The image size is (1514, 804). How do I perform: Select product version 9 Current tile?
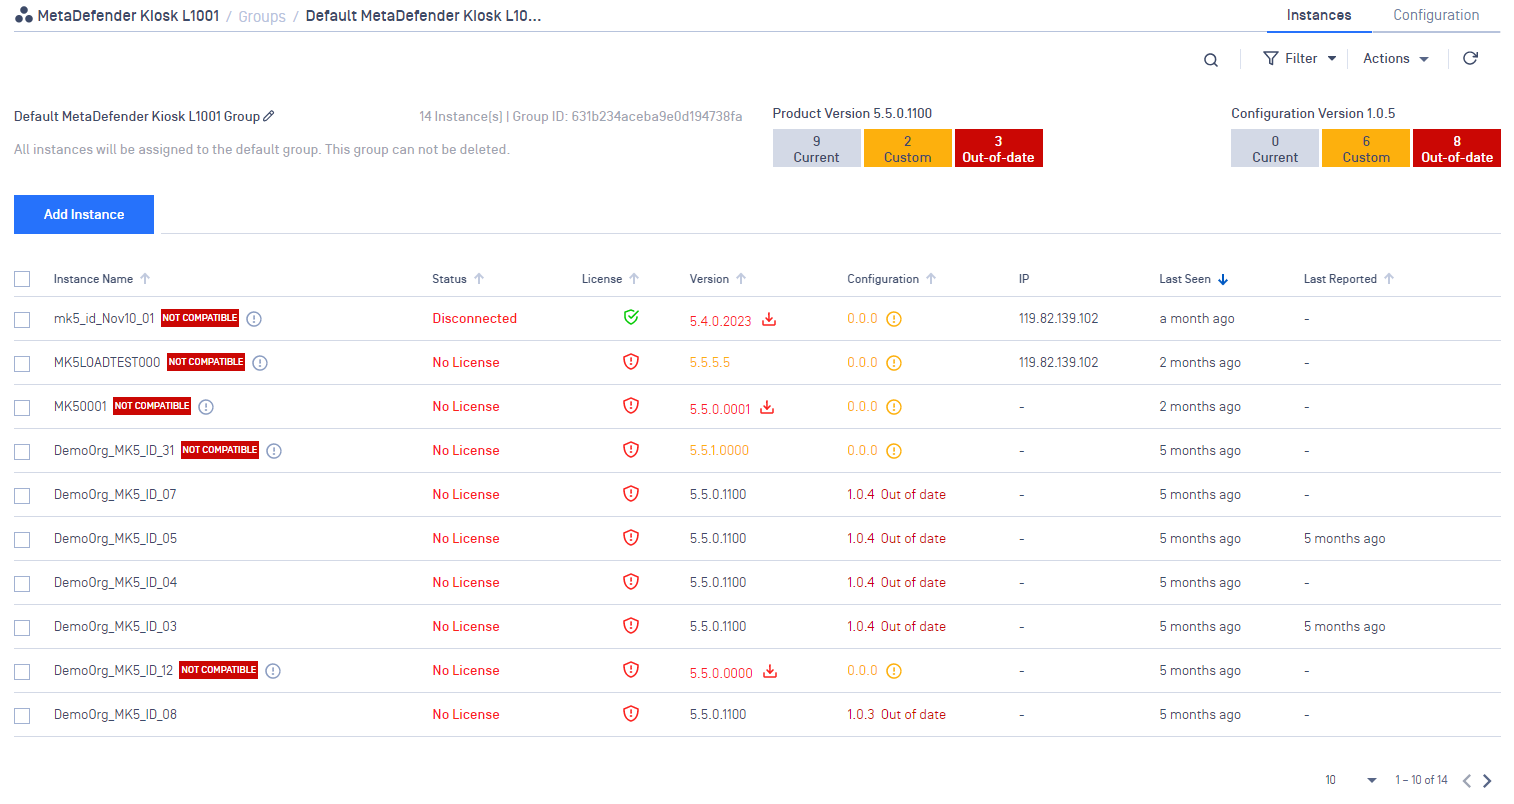pyautogui.click(x=816, y=148)
